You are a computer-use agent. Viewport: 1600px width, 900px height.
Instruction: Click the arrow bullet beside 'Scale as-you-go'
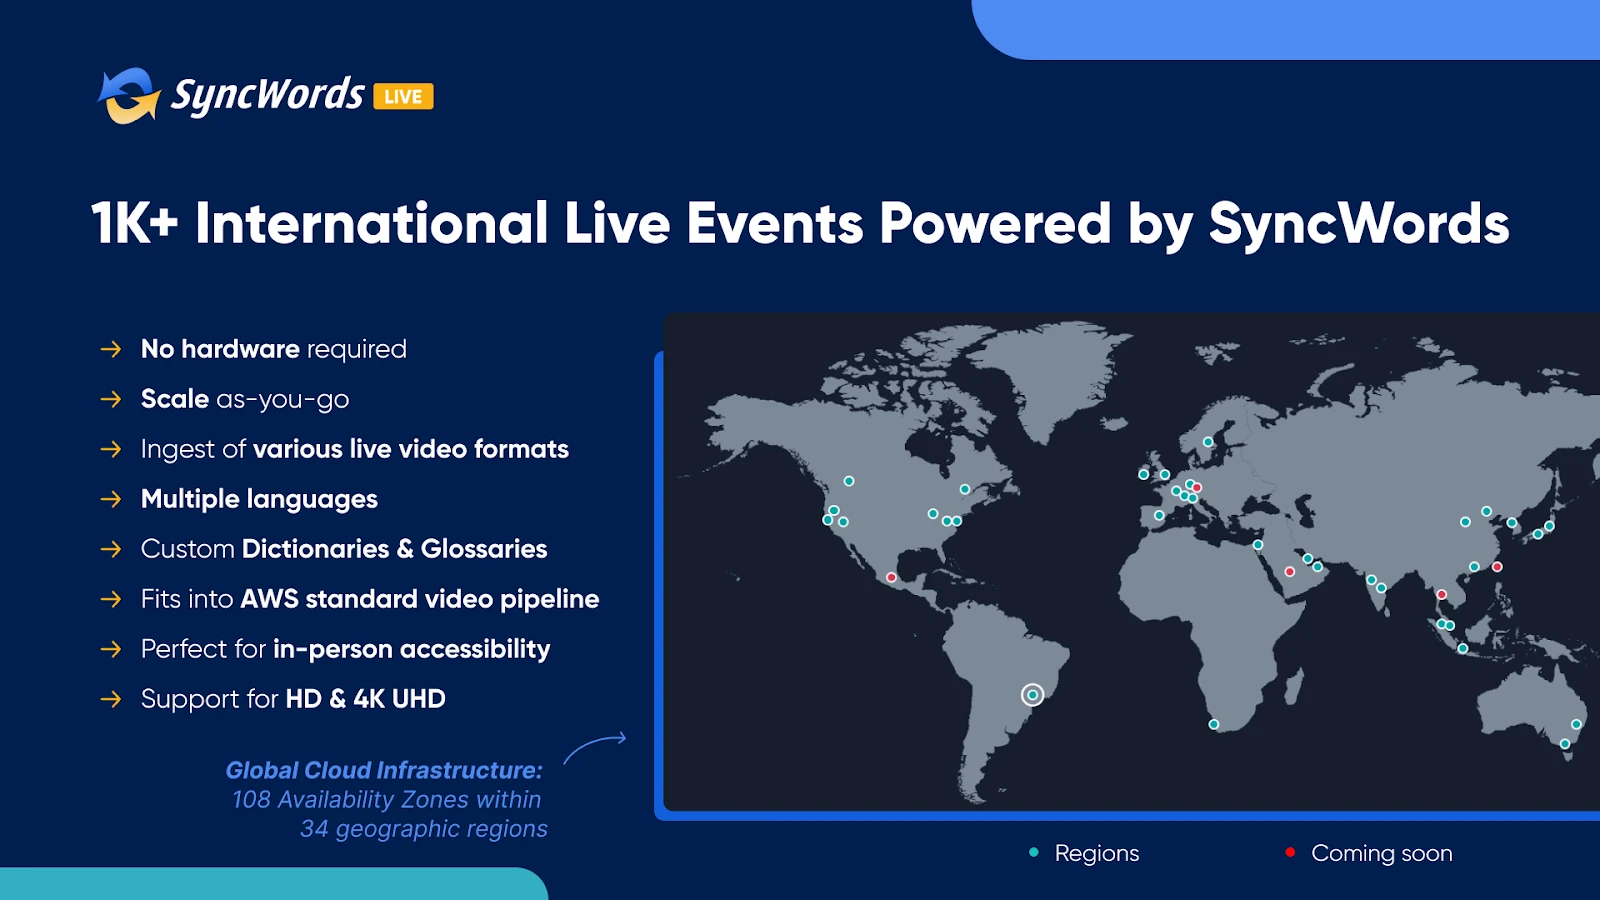(111, 399)
